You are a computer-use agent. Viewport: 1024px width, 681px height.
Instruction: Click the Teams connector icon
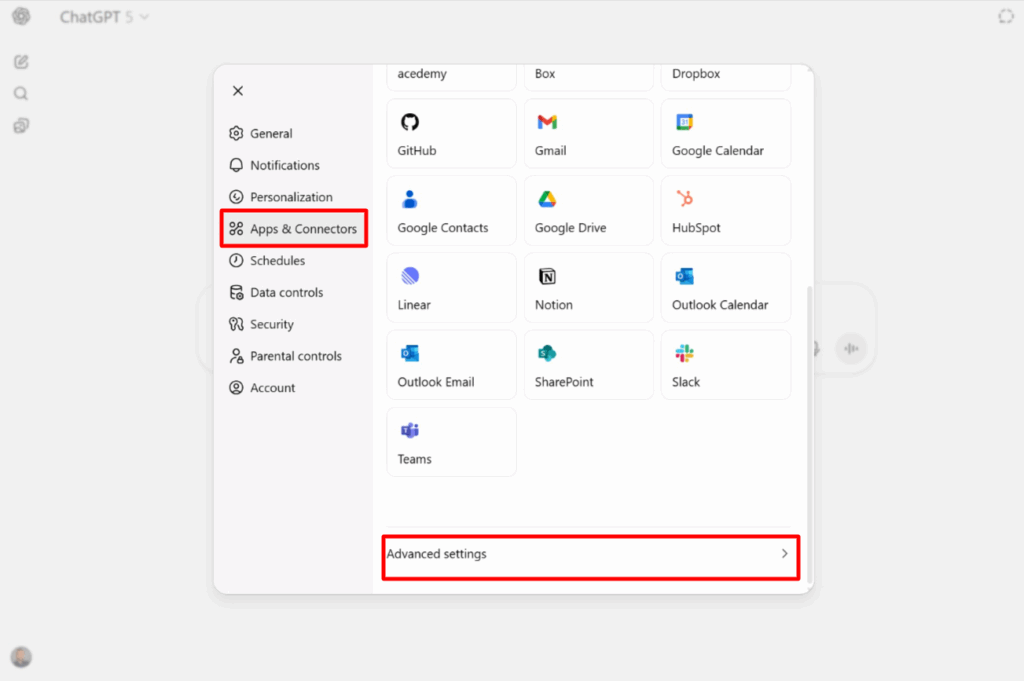pos(409,431)
